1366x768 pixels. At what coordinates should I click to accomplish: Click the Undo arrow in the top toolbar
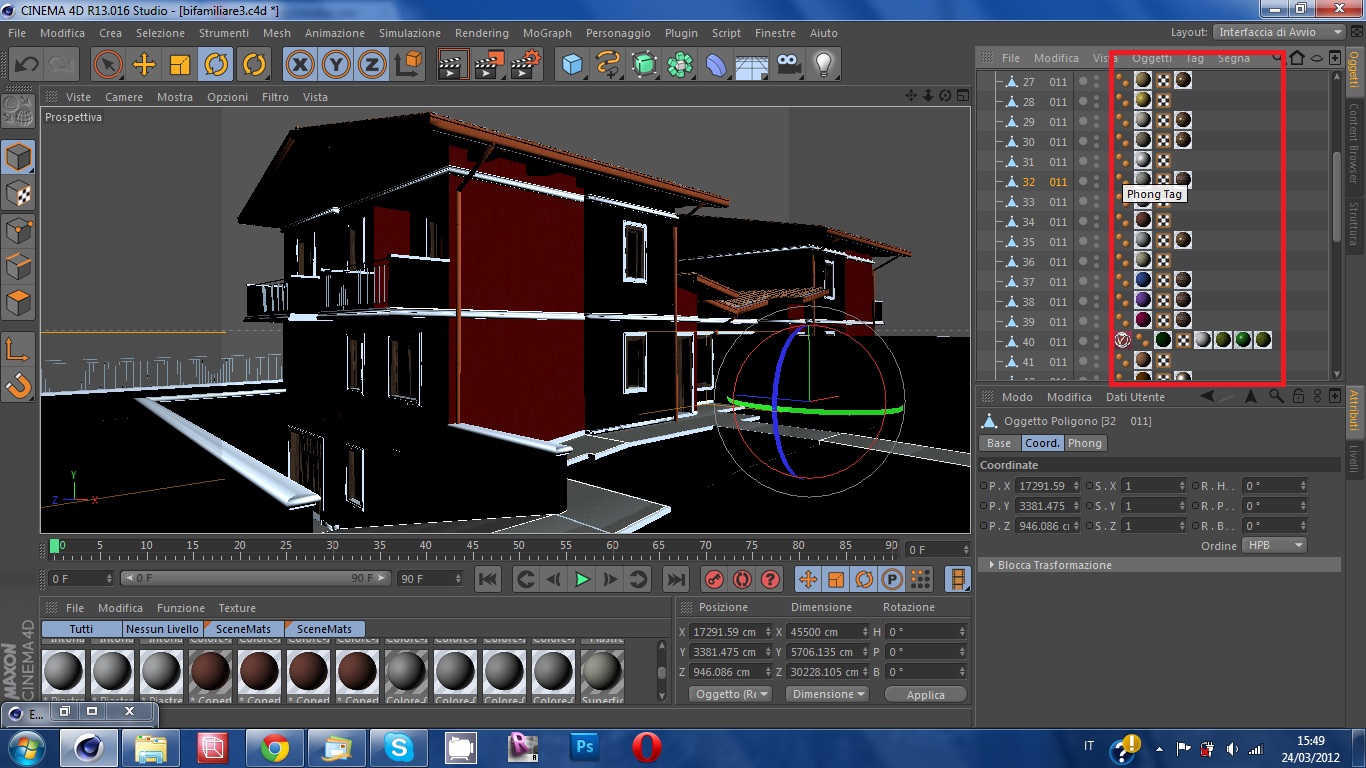tap(26, 65)
